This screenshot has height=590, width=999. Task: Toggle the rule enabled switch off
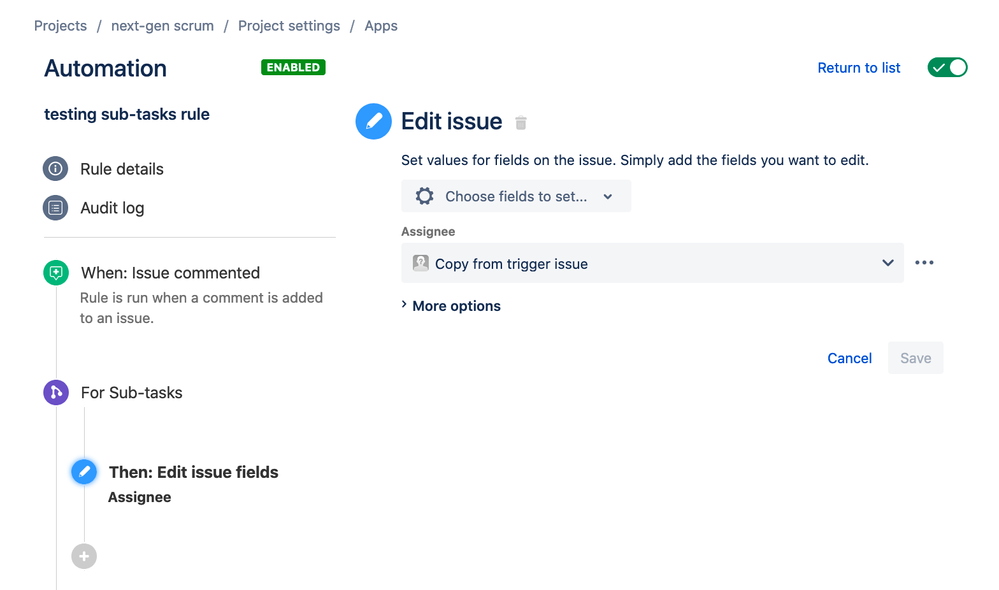(947, 68)
